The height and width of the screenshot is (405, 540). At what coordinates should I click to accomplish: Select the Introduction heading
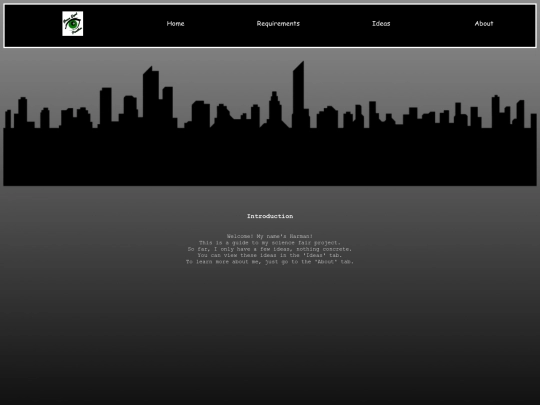[270, 216]
